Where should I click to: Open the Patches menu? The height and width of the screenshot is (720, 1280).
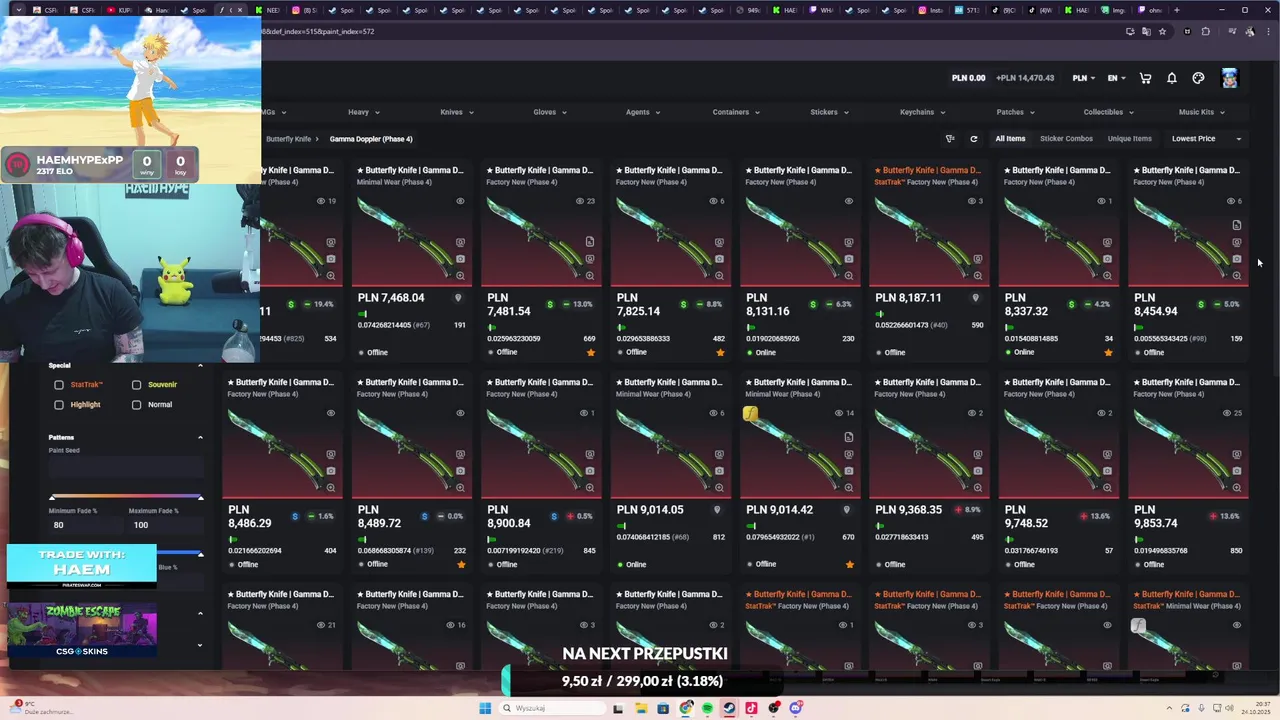tap(1015, 112)
